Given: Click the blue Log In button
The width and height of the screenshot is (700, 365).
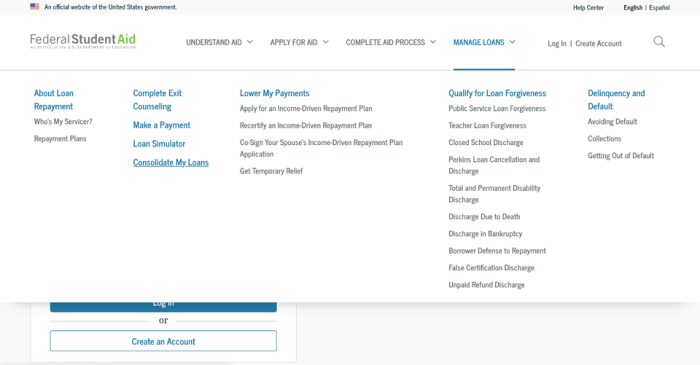Looking at the screenshot, I should (163, 307).
